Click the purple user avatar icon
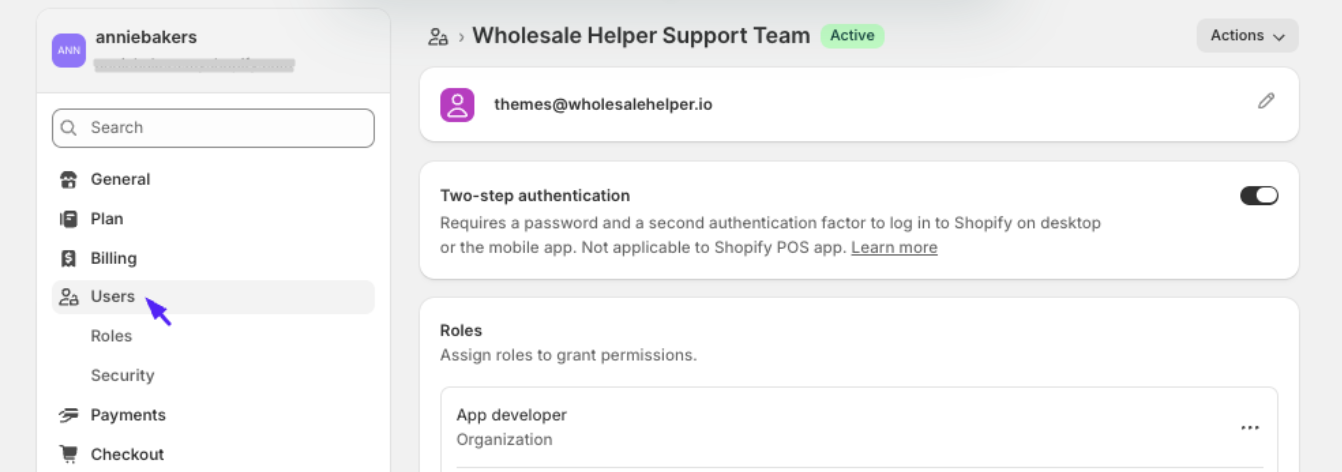 coord(457,104)
